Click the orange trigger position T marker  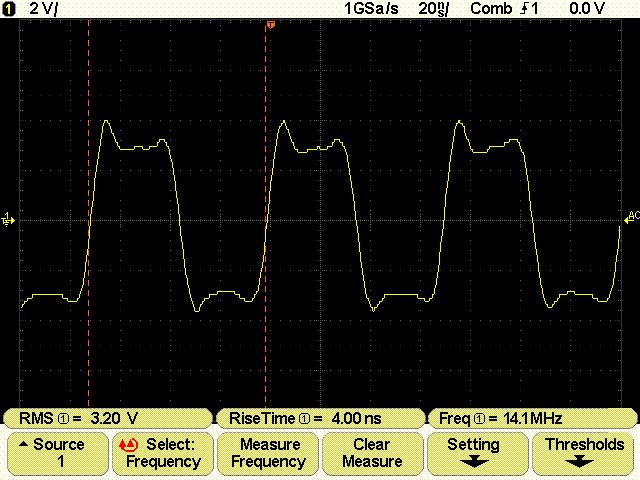270,26
